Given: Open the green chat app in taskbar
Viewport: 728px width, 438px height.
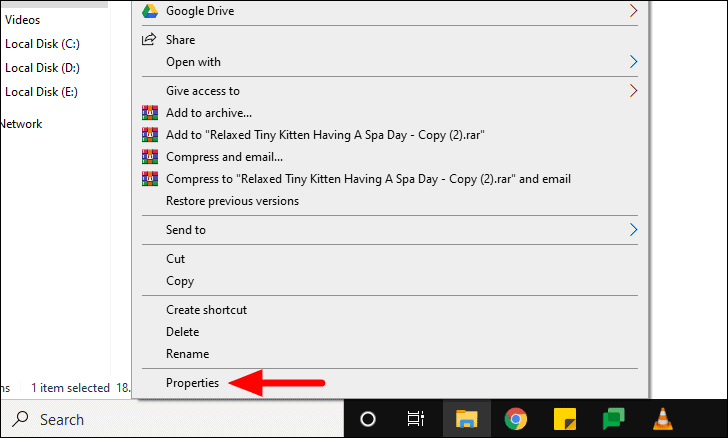Looking at the screenshot, I should [614, 419].
